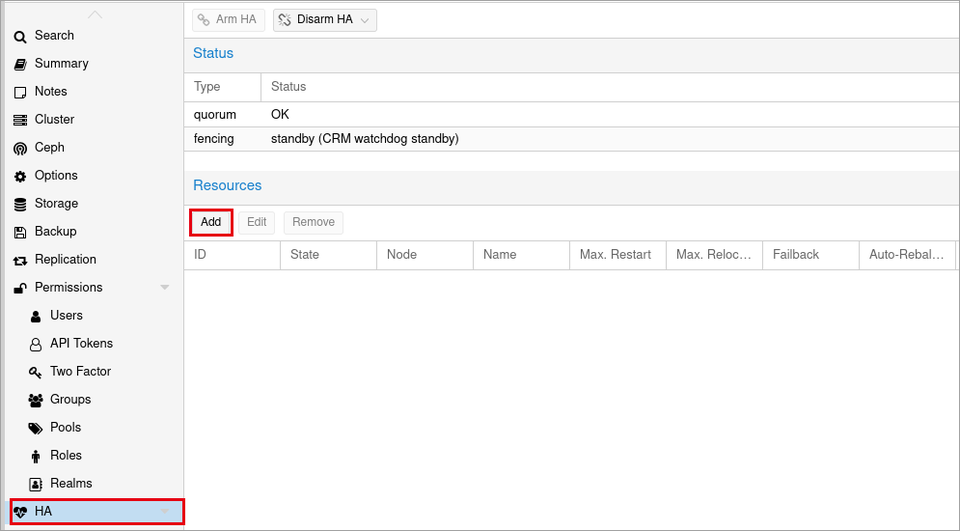Image resolution: width=960 pixels, height=531 pixels.
Task: Click the Storage database icon
Action: click(x=20, y=205)
